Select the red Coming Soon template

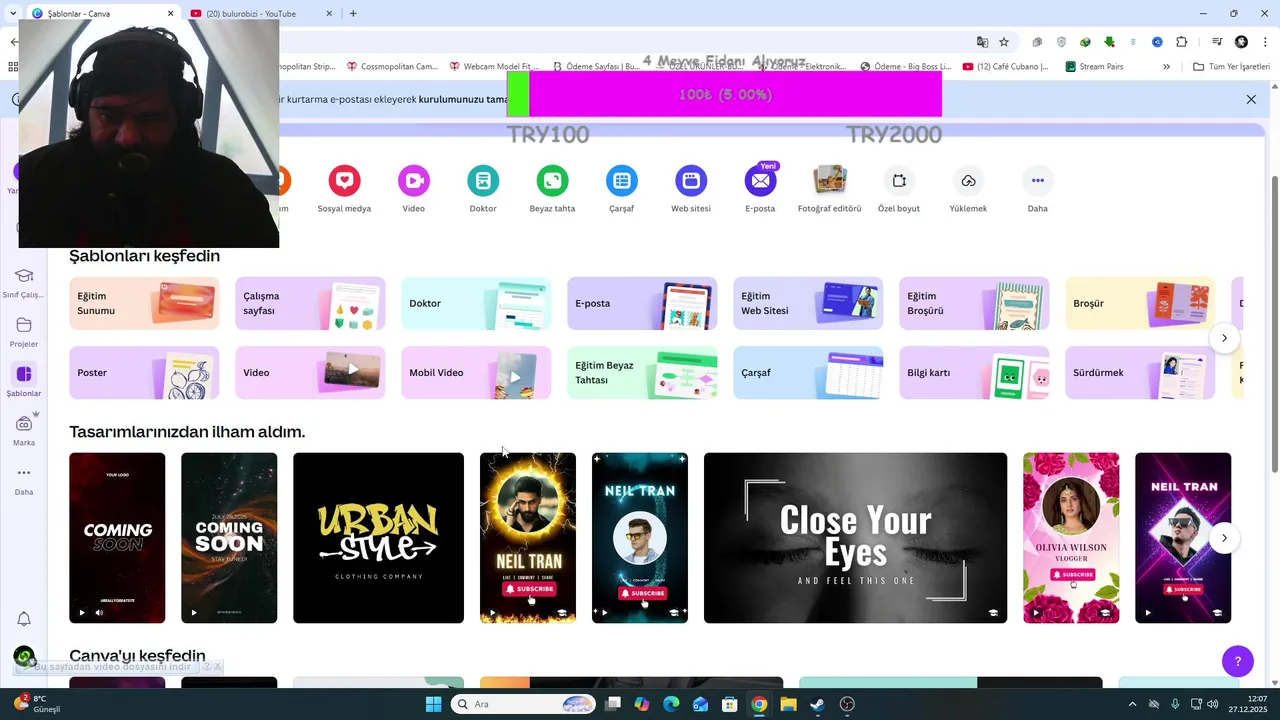(117, 538)
